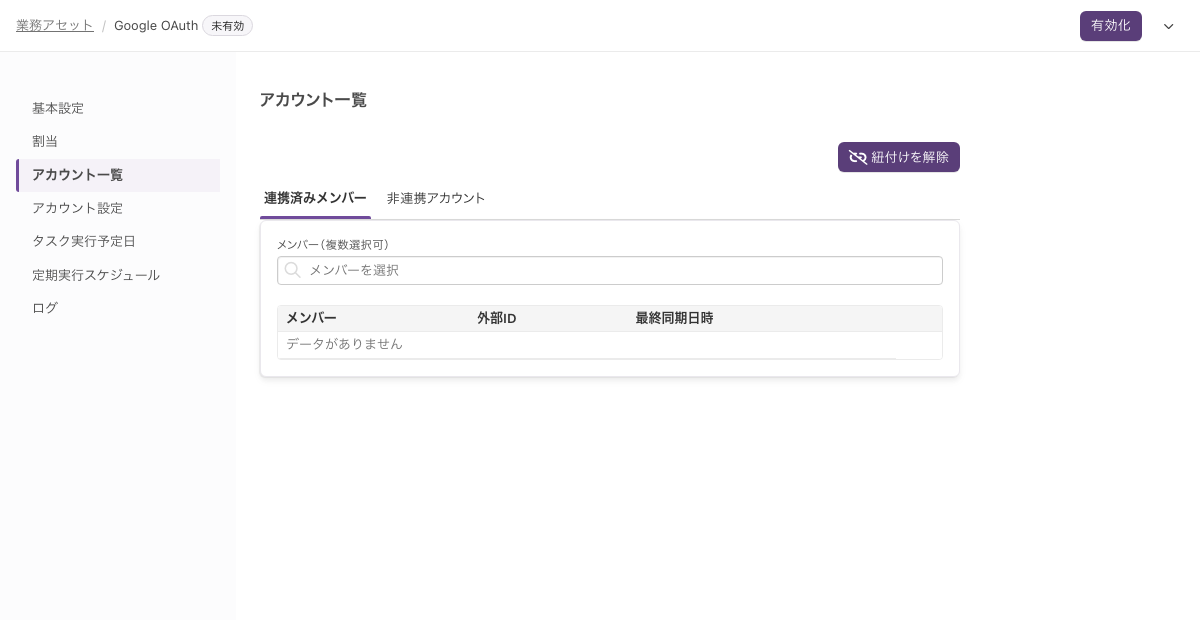Viewport: 1200px width, 620px height.
Task: Click the 紐付けを解除 button
Action: [898, 157]
